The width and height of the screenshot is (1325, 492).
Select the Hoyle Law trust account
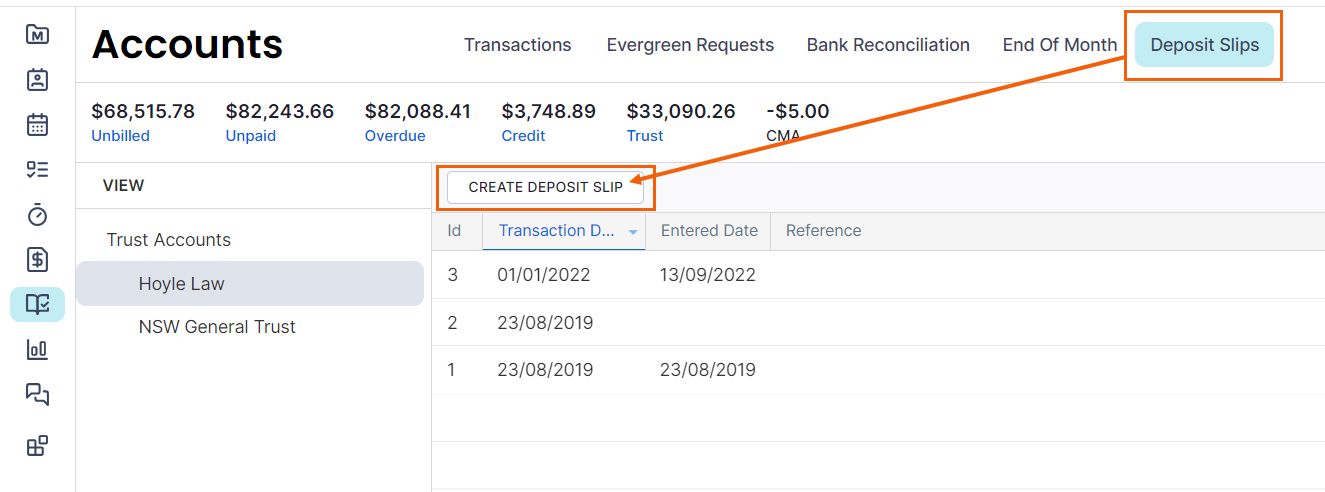coord(250,283)
